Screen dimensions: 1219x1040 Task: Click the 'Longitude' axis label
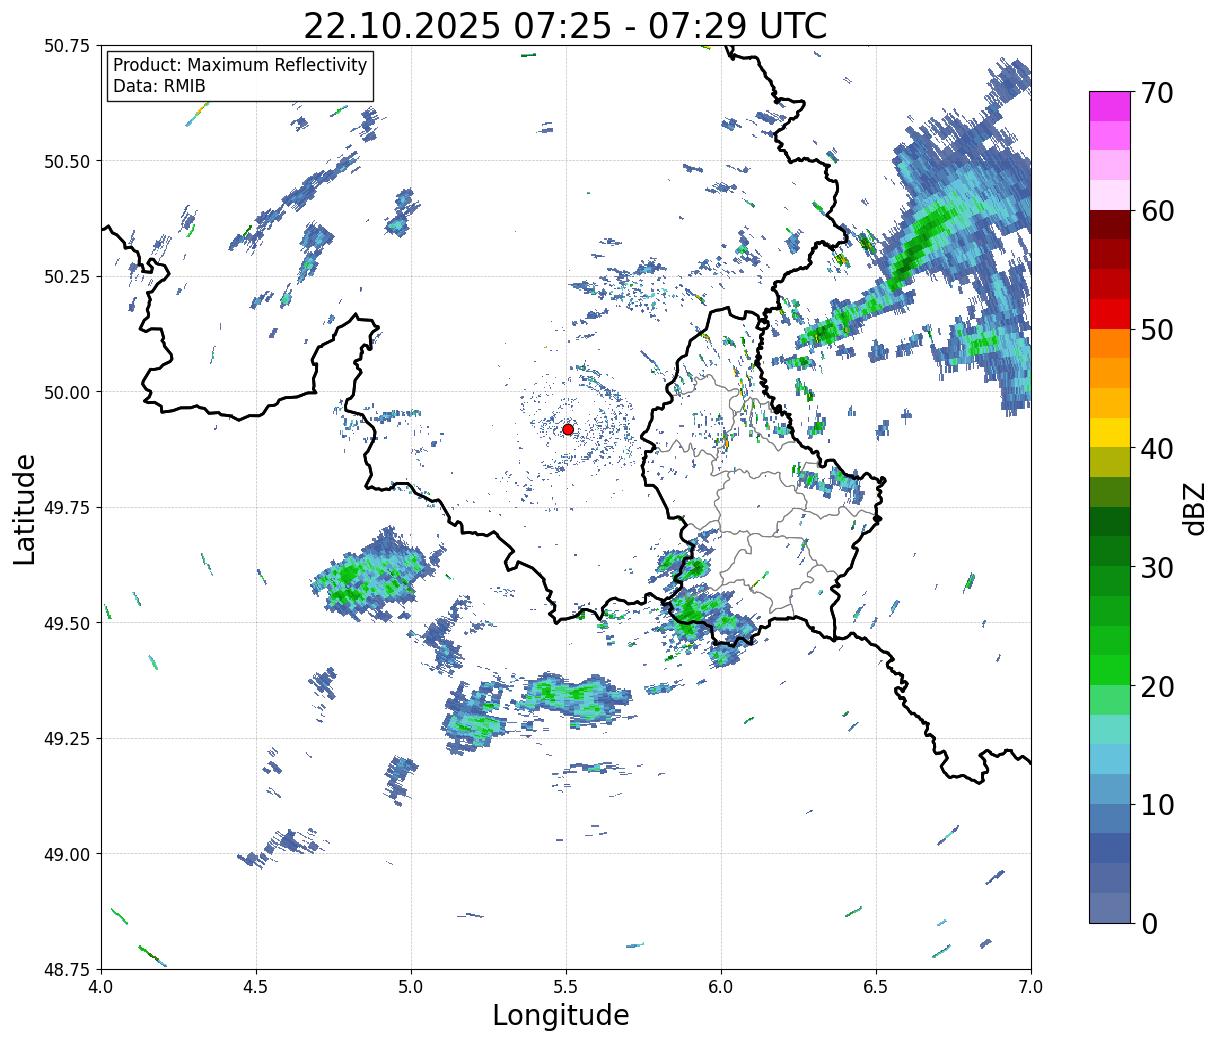point(561,1015)
